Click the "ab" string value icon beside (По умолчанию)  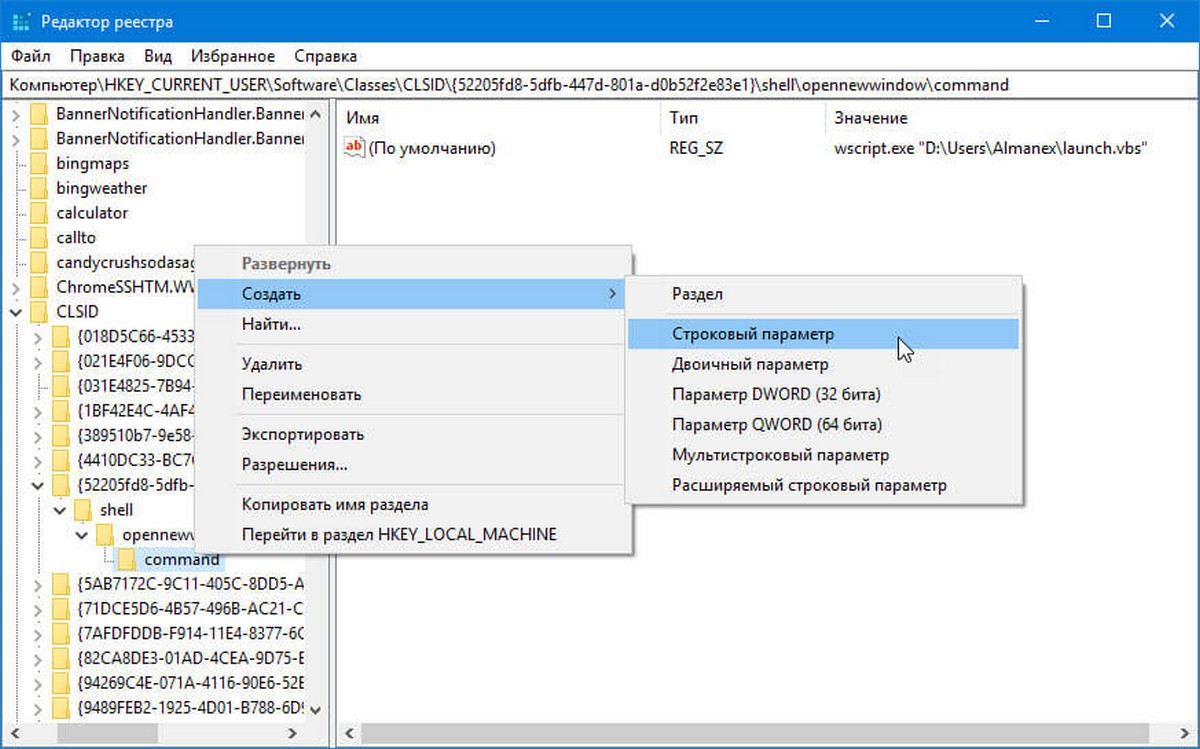(x=353, y=147)
